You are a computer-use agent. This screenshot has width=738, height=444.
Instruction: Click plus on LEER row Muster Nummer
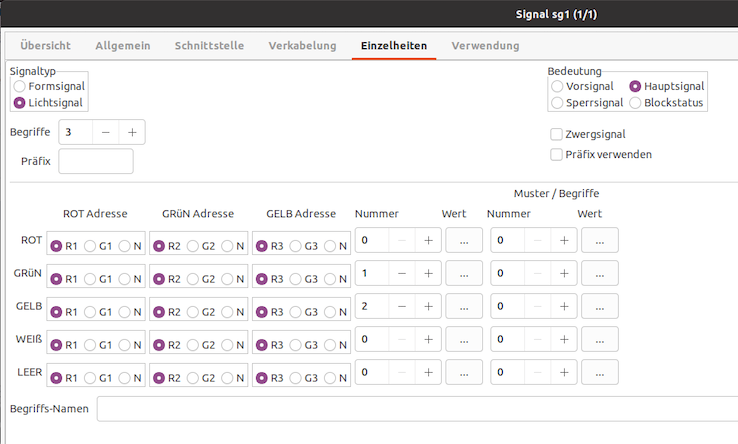564,372
